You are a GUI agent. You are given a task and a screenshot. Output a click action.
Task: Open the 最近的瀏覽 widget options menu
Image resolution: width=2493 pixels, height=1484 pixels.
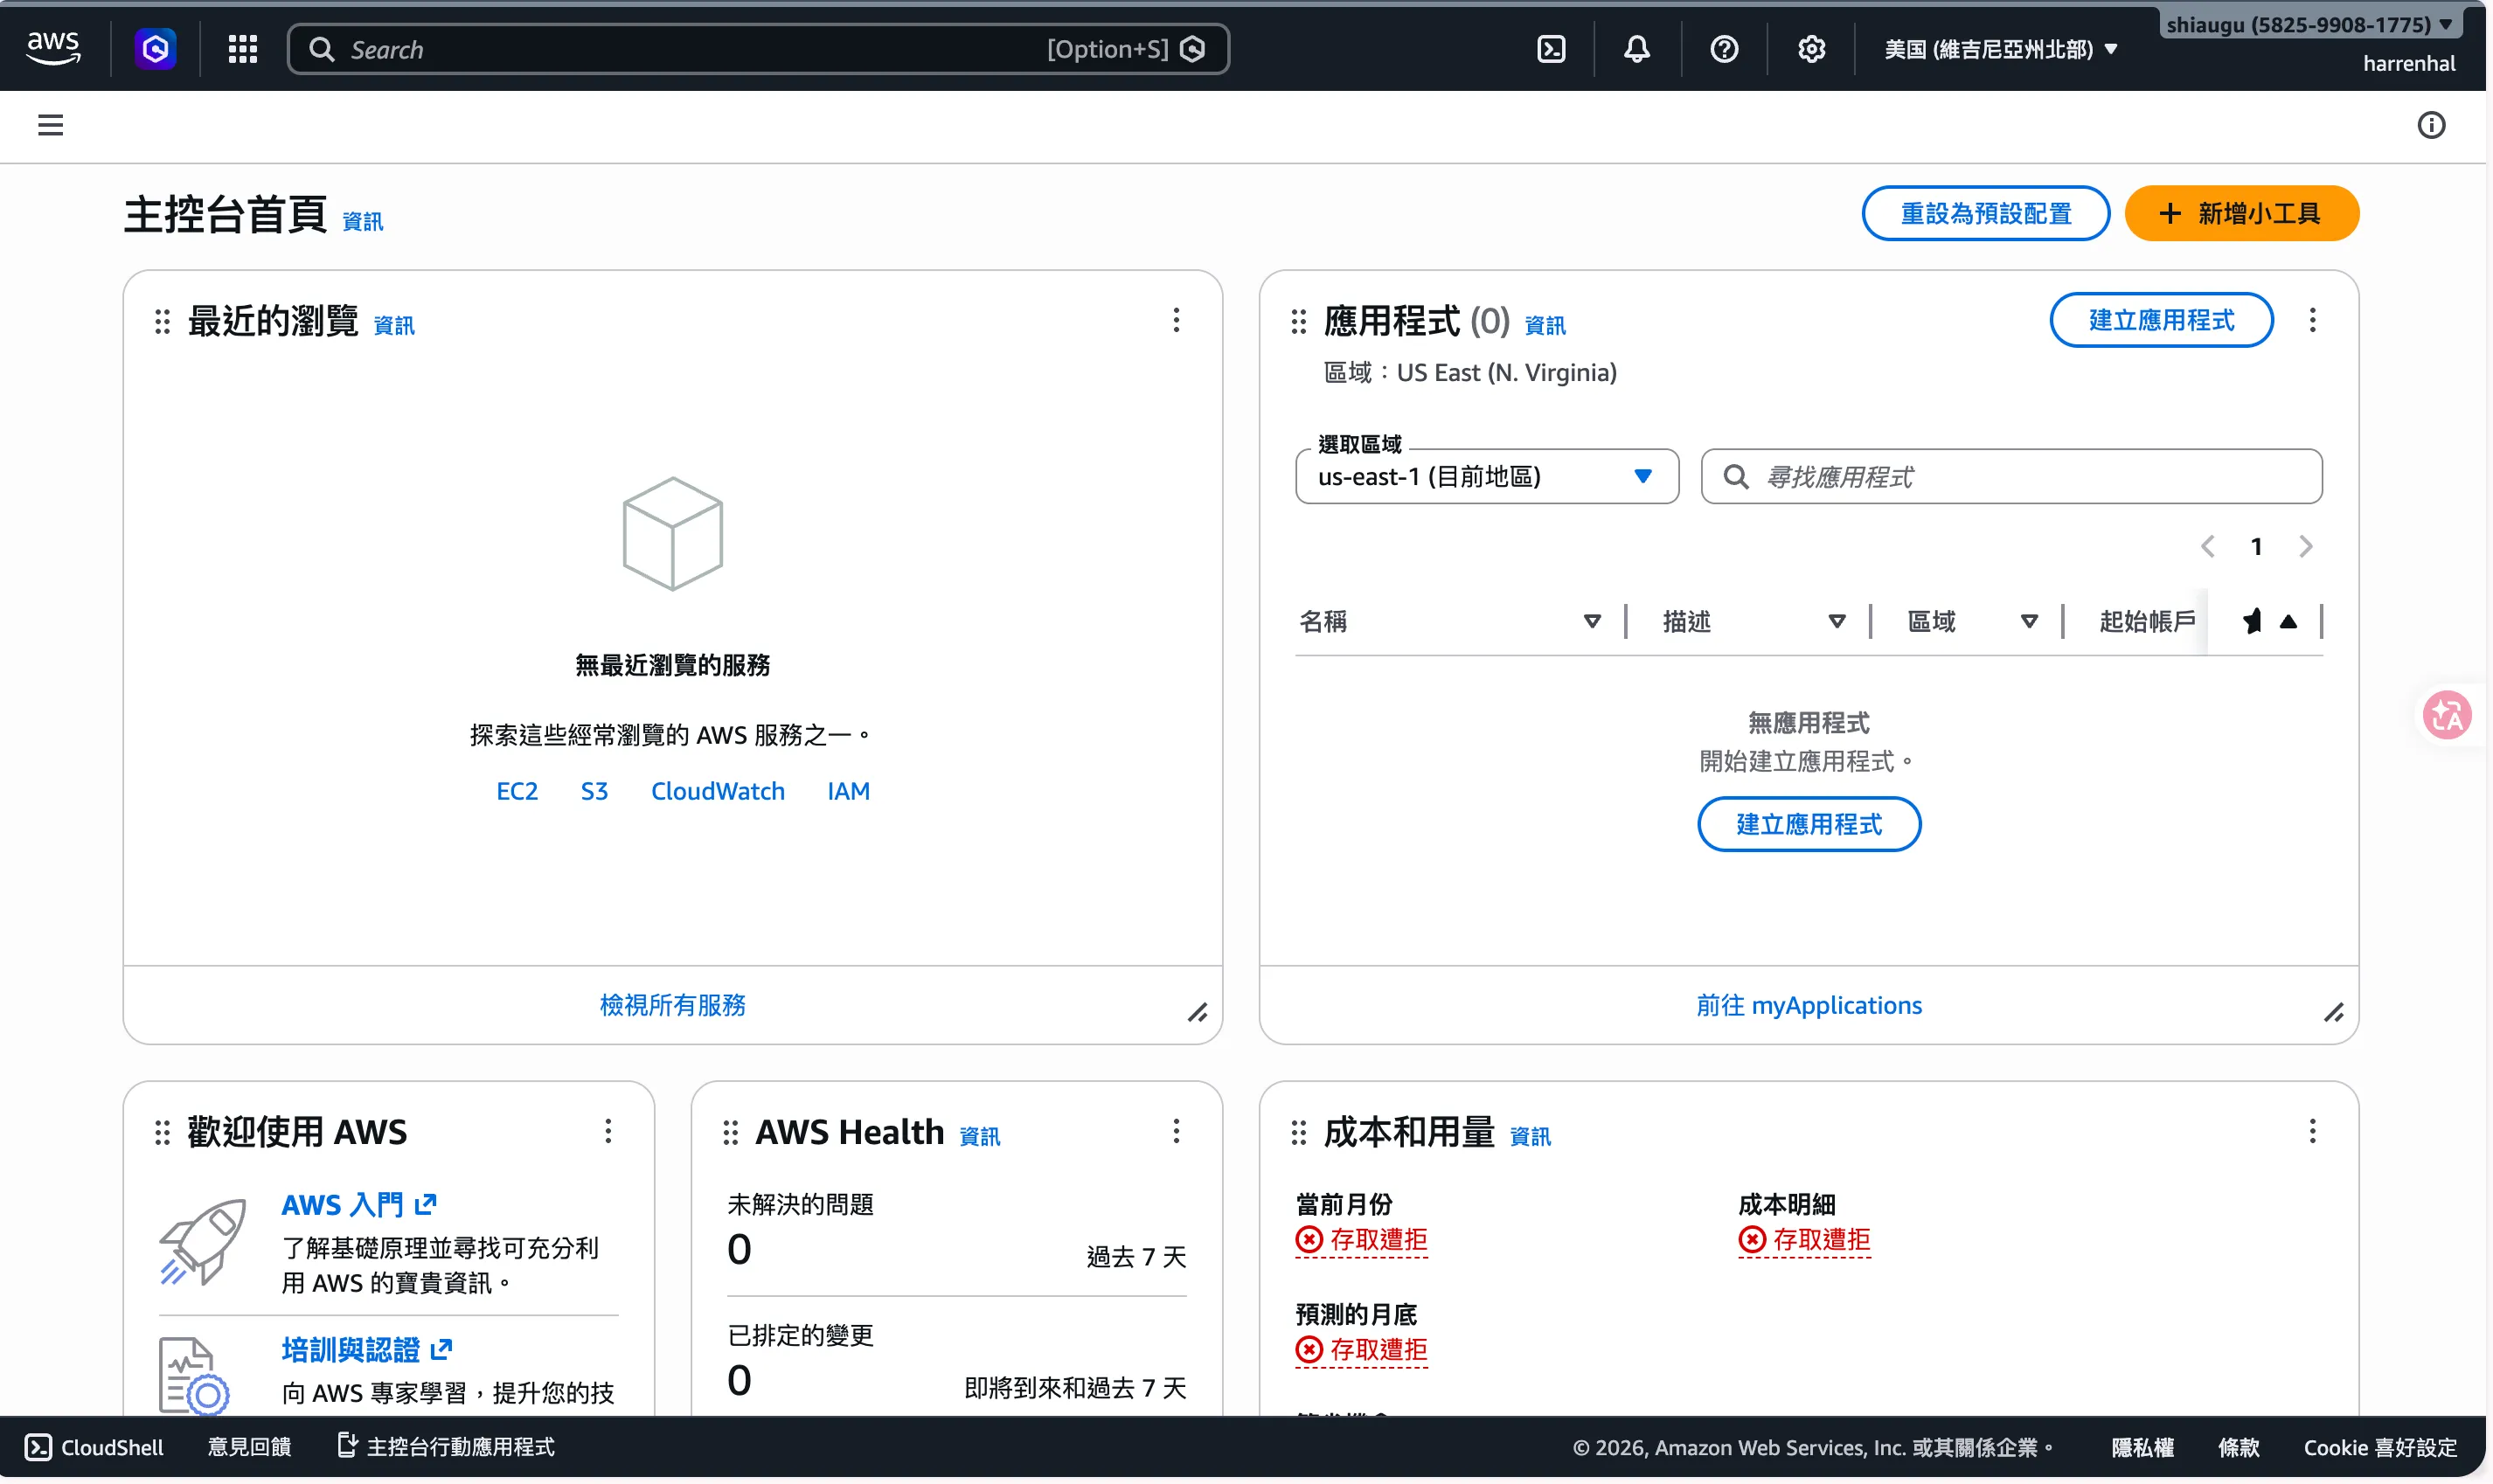click(1176, 320)
